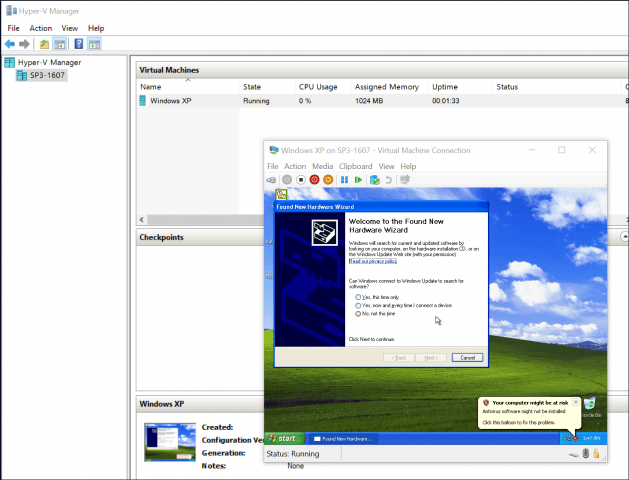
Task: Click the Revert undo arrow icon
Action: (x=388, y=180)
